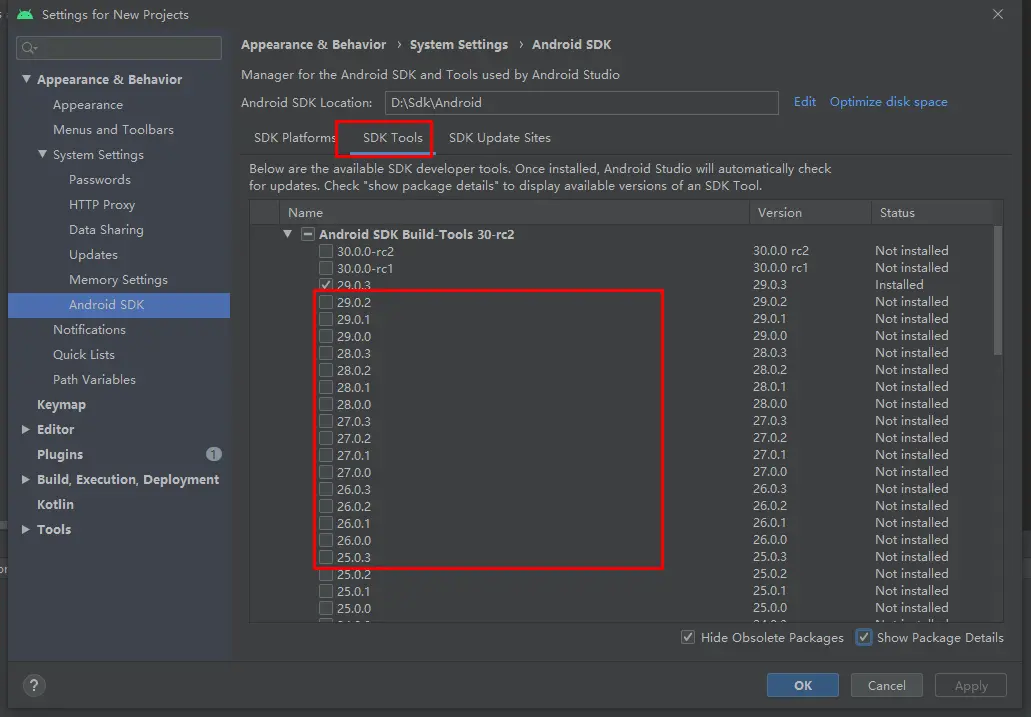The height and width of the screenshot is (717, 1031).
Task: Click the Plugins update count badge
Action: pyautogui.click(x=214, y=454)
